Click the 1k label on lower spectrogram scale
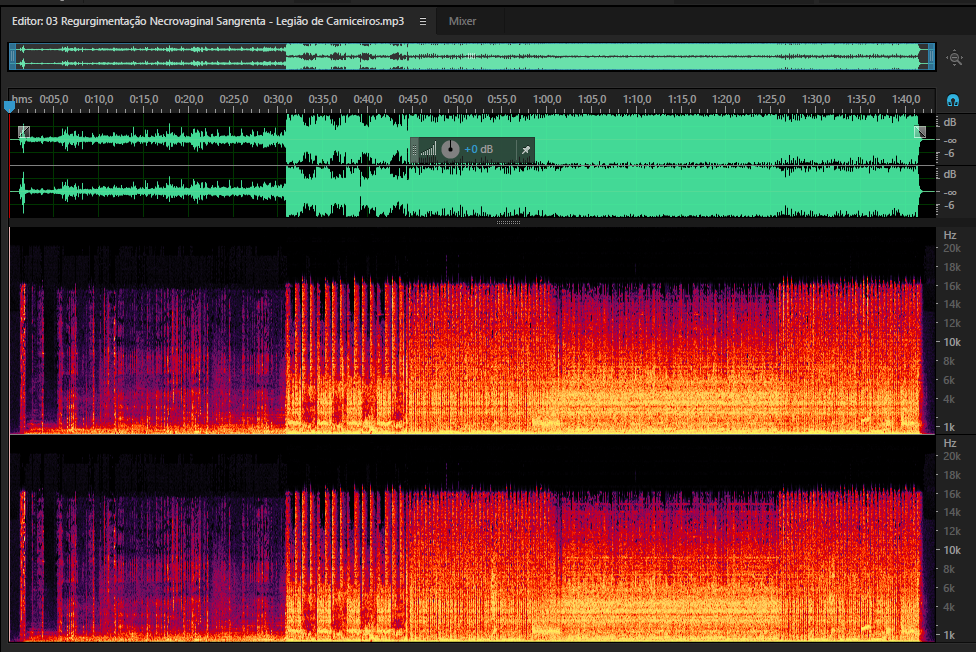The width and height of the screenshot is (976, 652). pyautogui.click(x=949, y=635)
